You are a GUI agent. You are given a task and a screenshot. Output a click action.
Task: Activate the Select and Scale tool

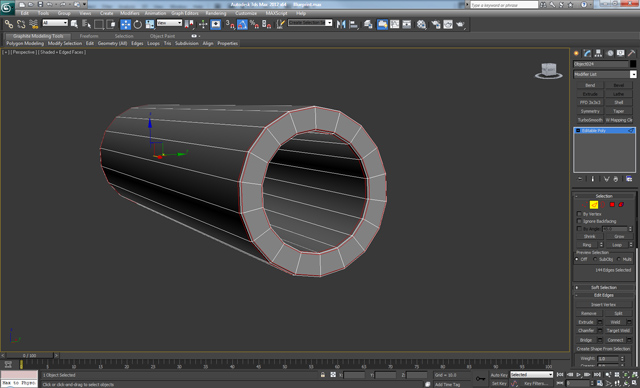pyautogui.click(x=150, y=24)
